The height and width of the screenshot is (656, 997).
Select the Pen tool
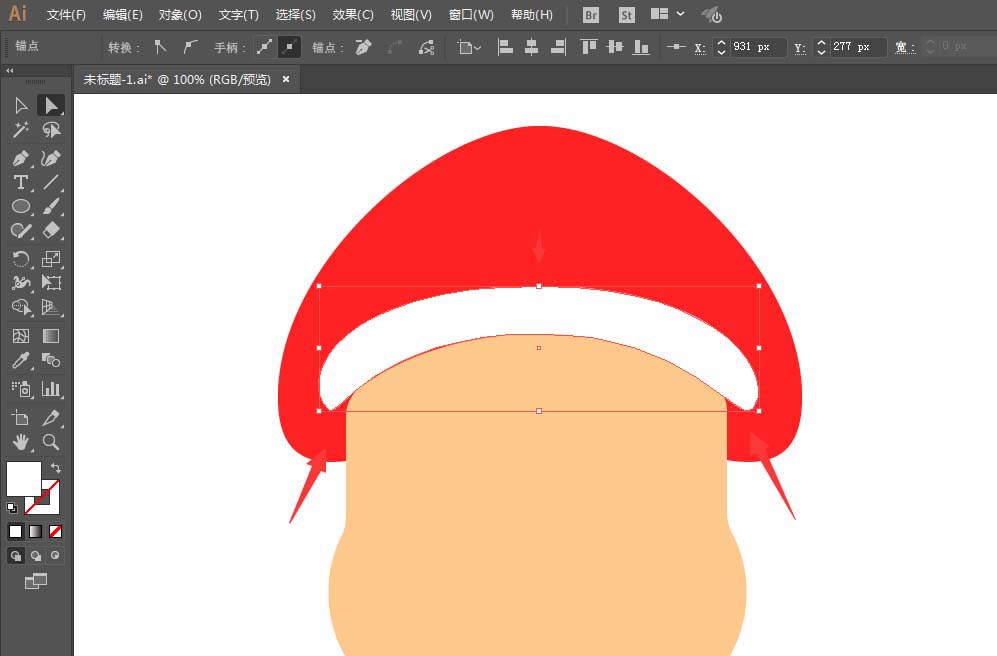coord(21,158)
